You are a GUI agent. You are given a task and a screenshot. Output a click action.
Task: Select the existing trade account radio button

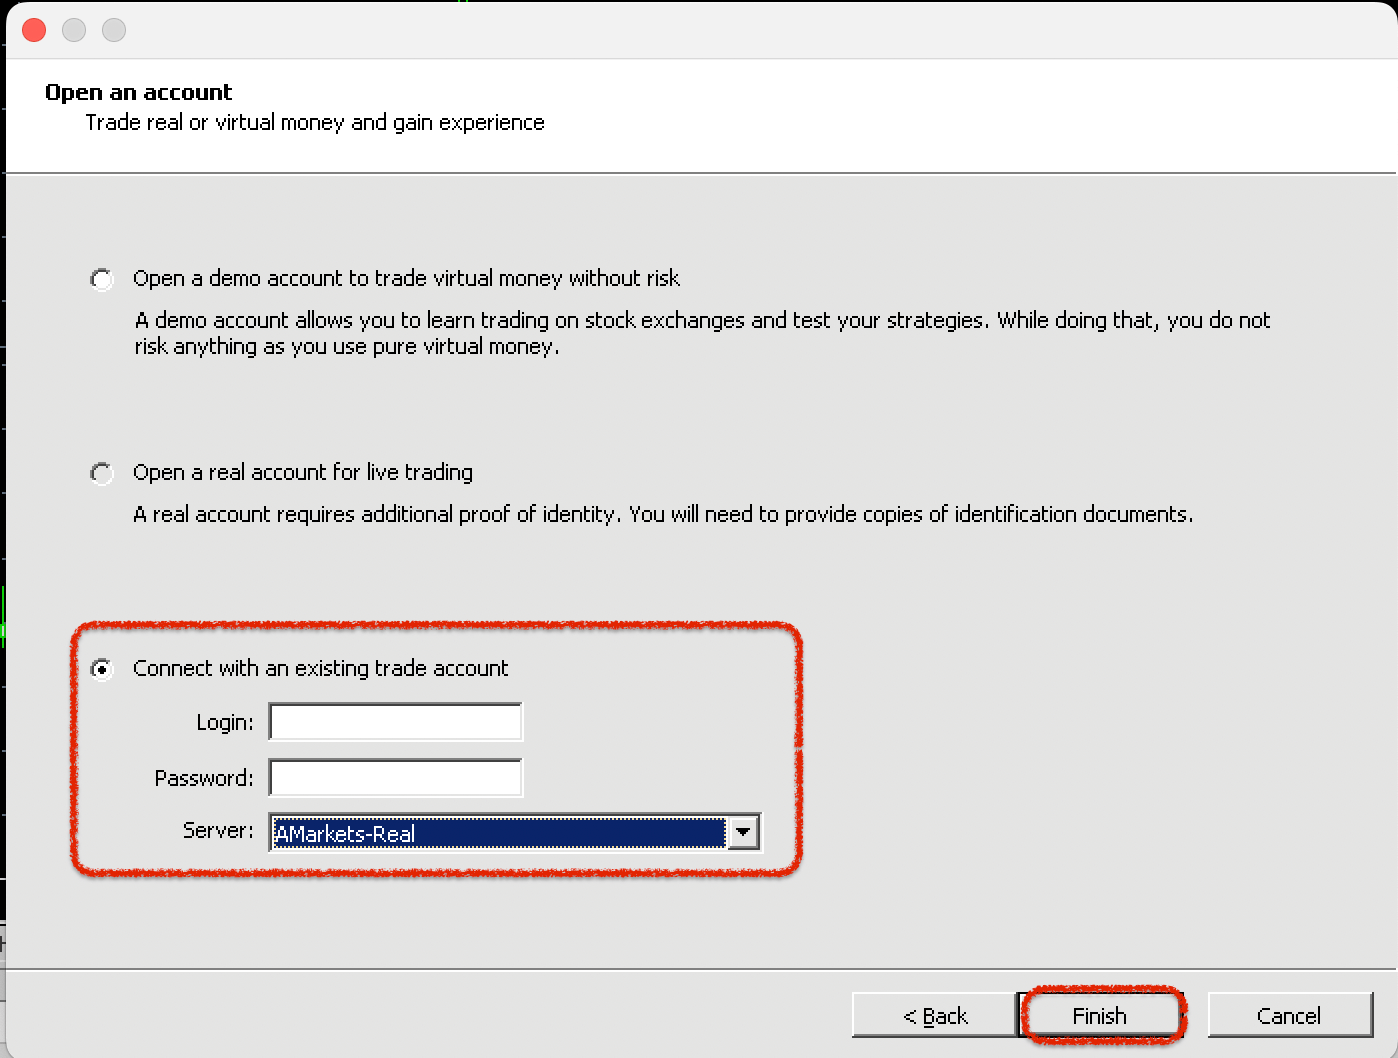102,669
